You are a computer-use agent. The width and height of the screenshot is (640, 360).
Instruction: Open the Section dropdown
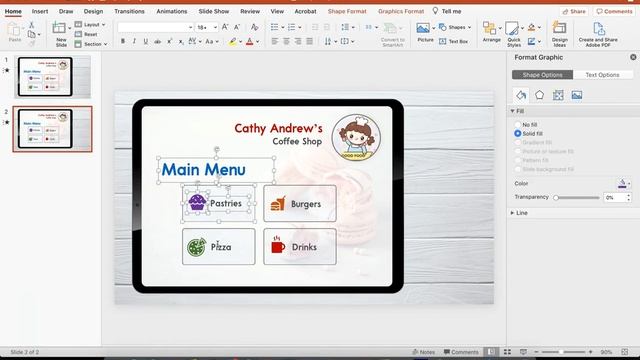[91, 44]
